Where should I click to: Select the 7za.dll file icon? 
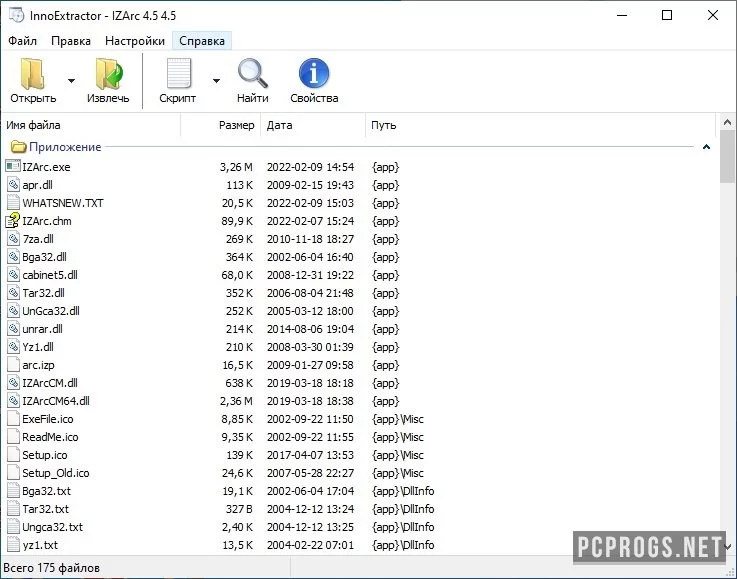13,239
